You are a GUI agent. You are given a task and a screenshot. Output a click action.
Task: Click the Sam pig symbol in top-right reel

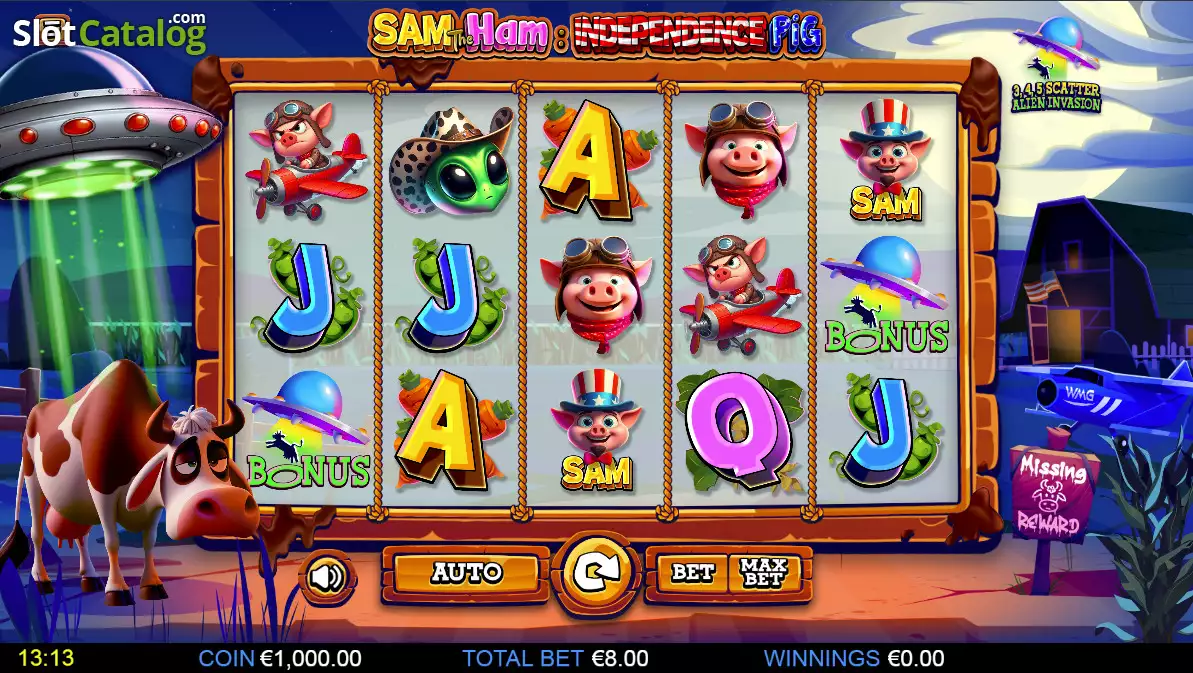tap(886, 160)
